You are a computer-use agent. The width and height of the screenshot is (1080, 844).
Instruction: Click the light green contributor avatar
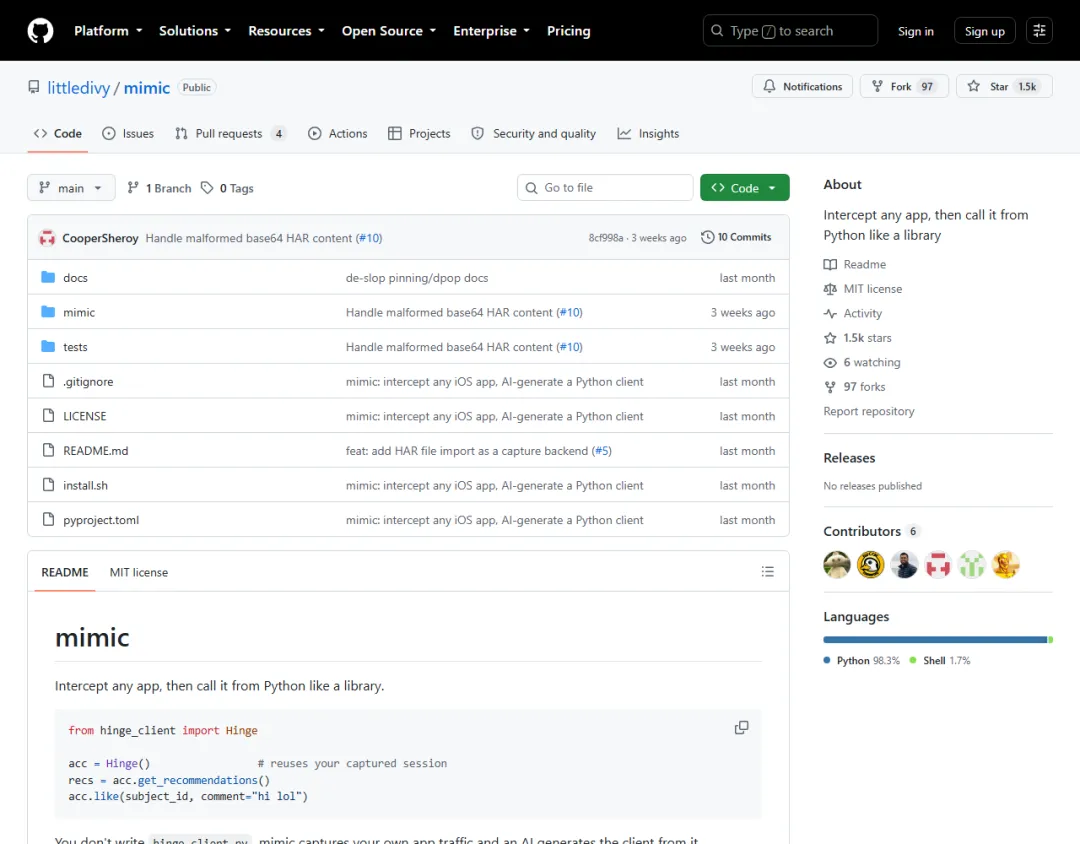point(972,565)
